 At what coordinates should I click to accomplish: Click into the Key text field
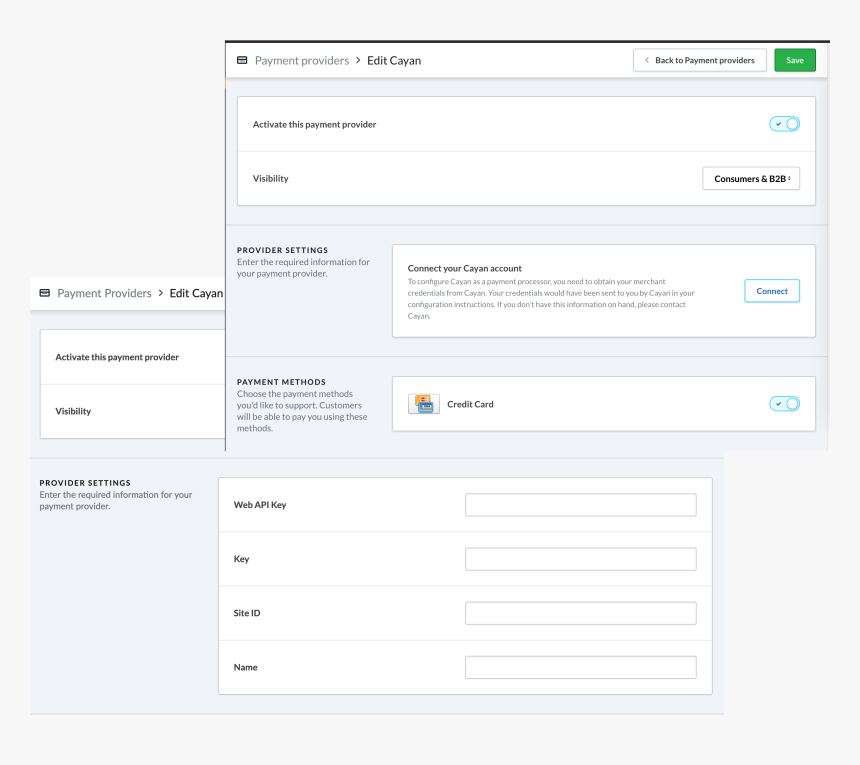coord(580,559)
